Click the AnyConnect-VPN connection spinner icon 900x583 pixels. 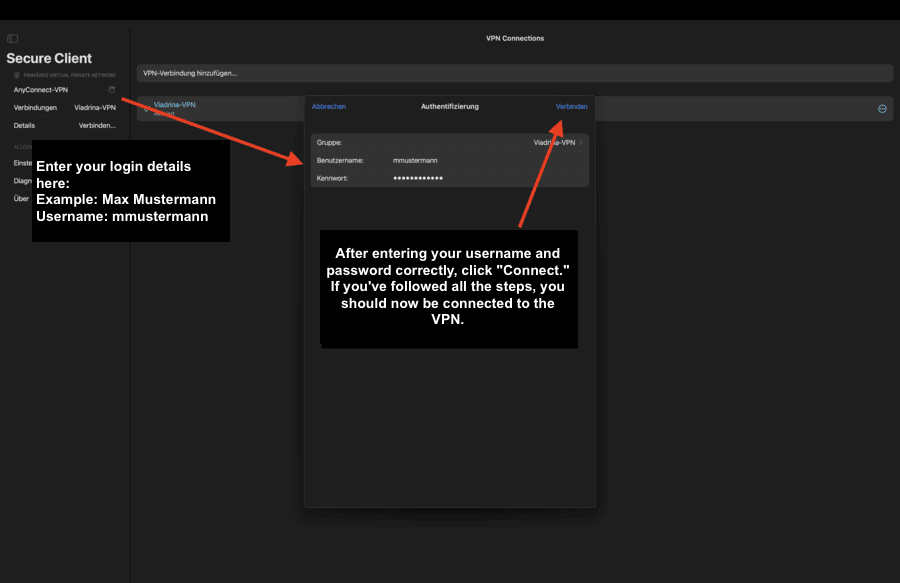point(111,90)
